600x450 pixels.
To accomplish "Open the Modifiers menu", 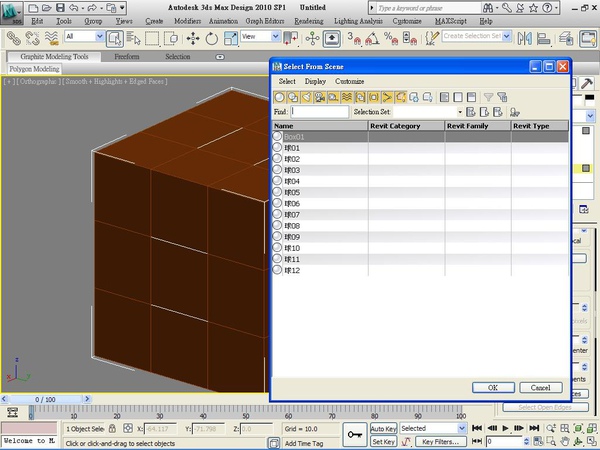I will tap(187, 21).
